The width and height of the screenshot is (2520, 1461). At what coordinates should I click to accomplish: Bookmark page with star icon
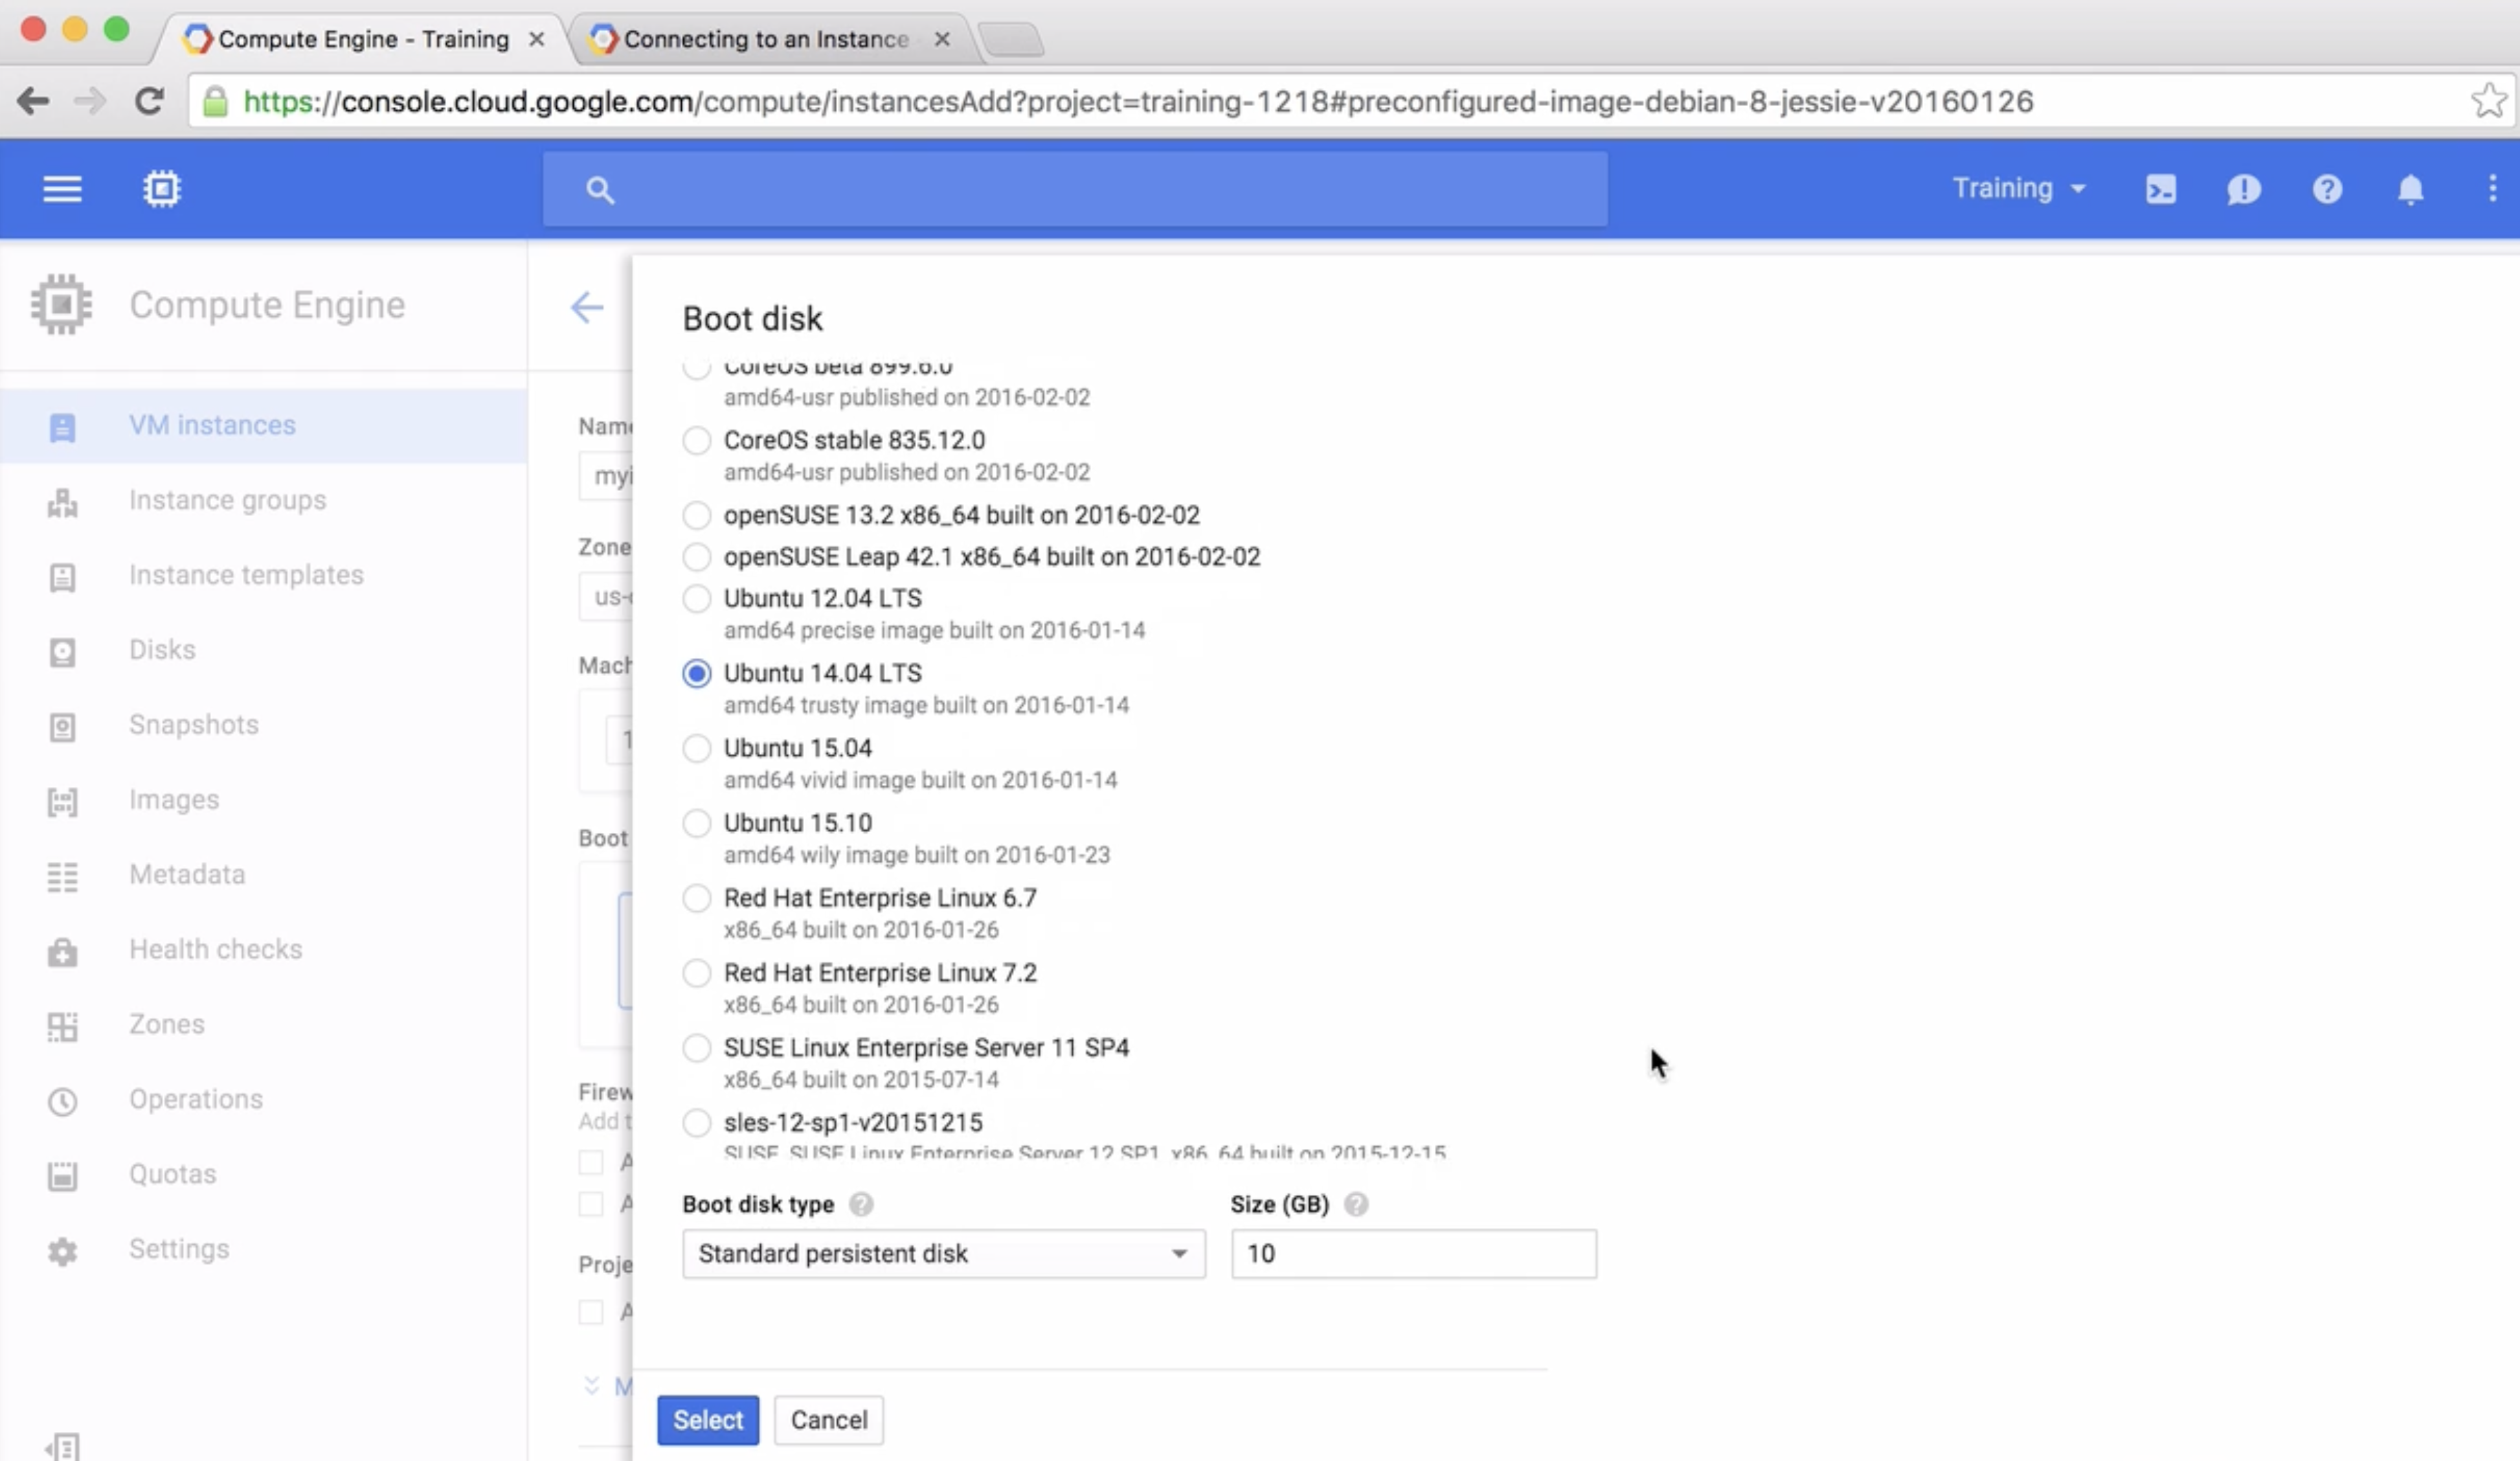click(x=2488, y=101)
